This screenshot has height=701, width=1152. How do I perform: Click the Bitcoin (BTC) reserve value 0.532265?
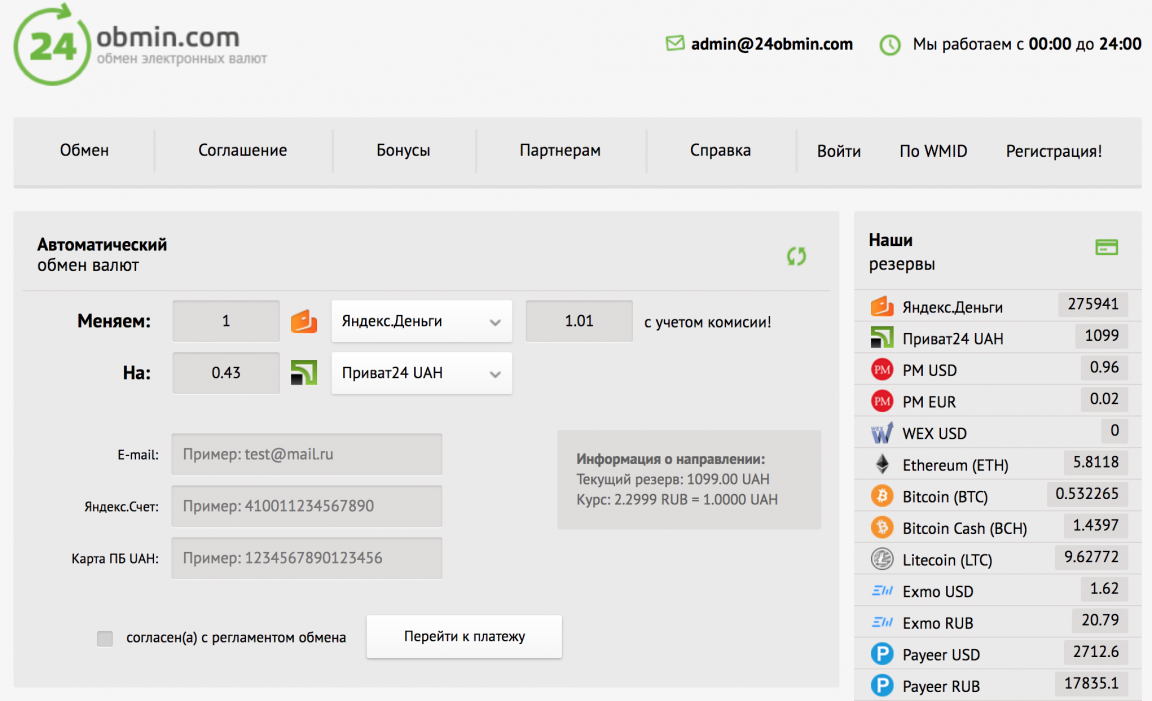pyautogui.click(x=1087, y=493)
